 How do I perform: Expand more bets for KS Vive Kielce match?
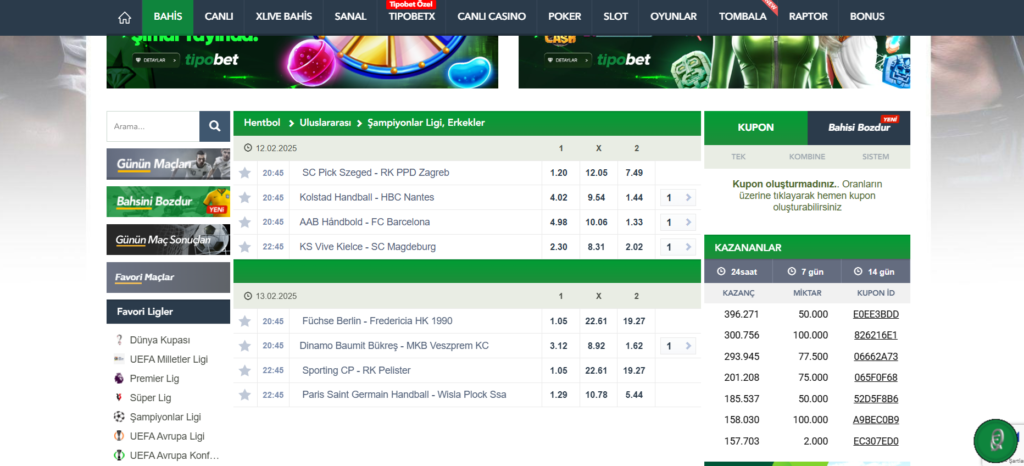pos(678,247)
